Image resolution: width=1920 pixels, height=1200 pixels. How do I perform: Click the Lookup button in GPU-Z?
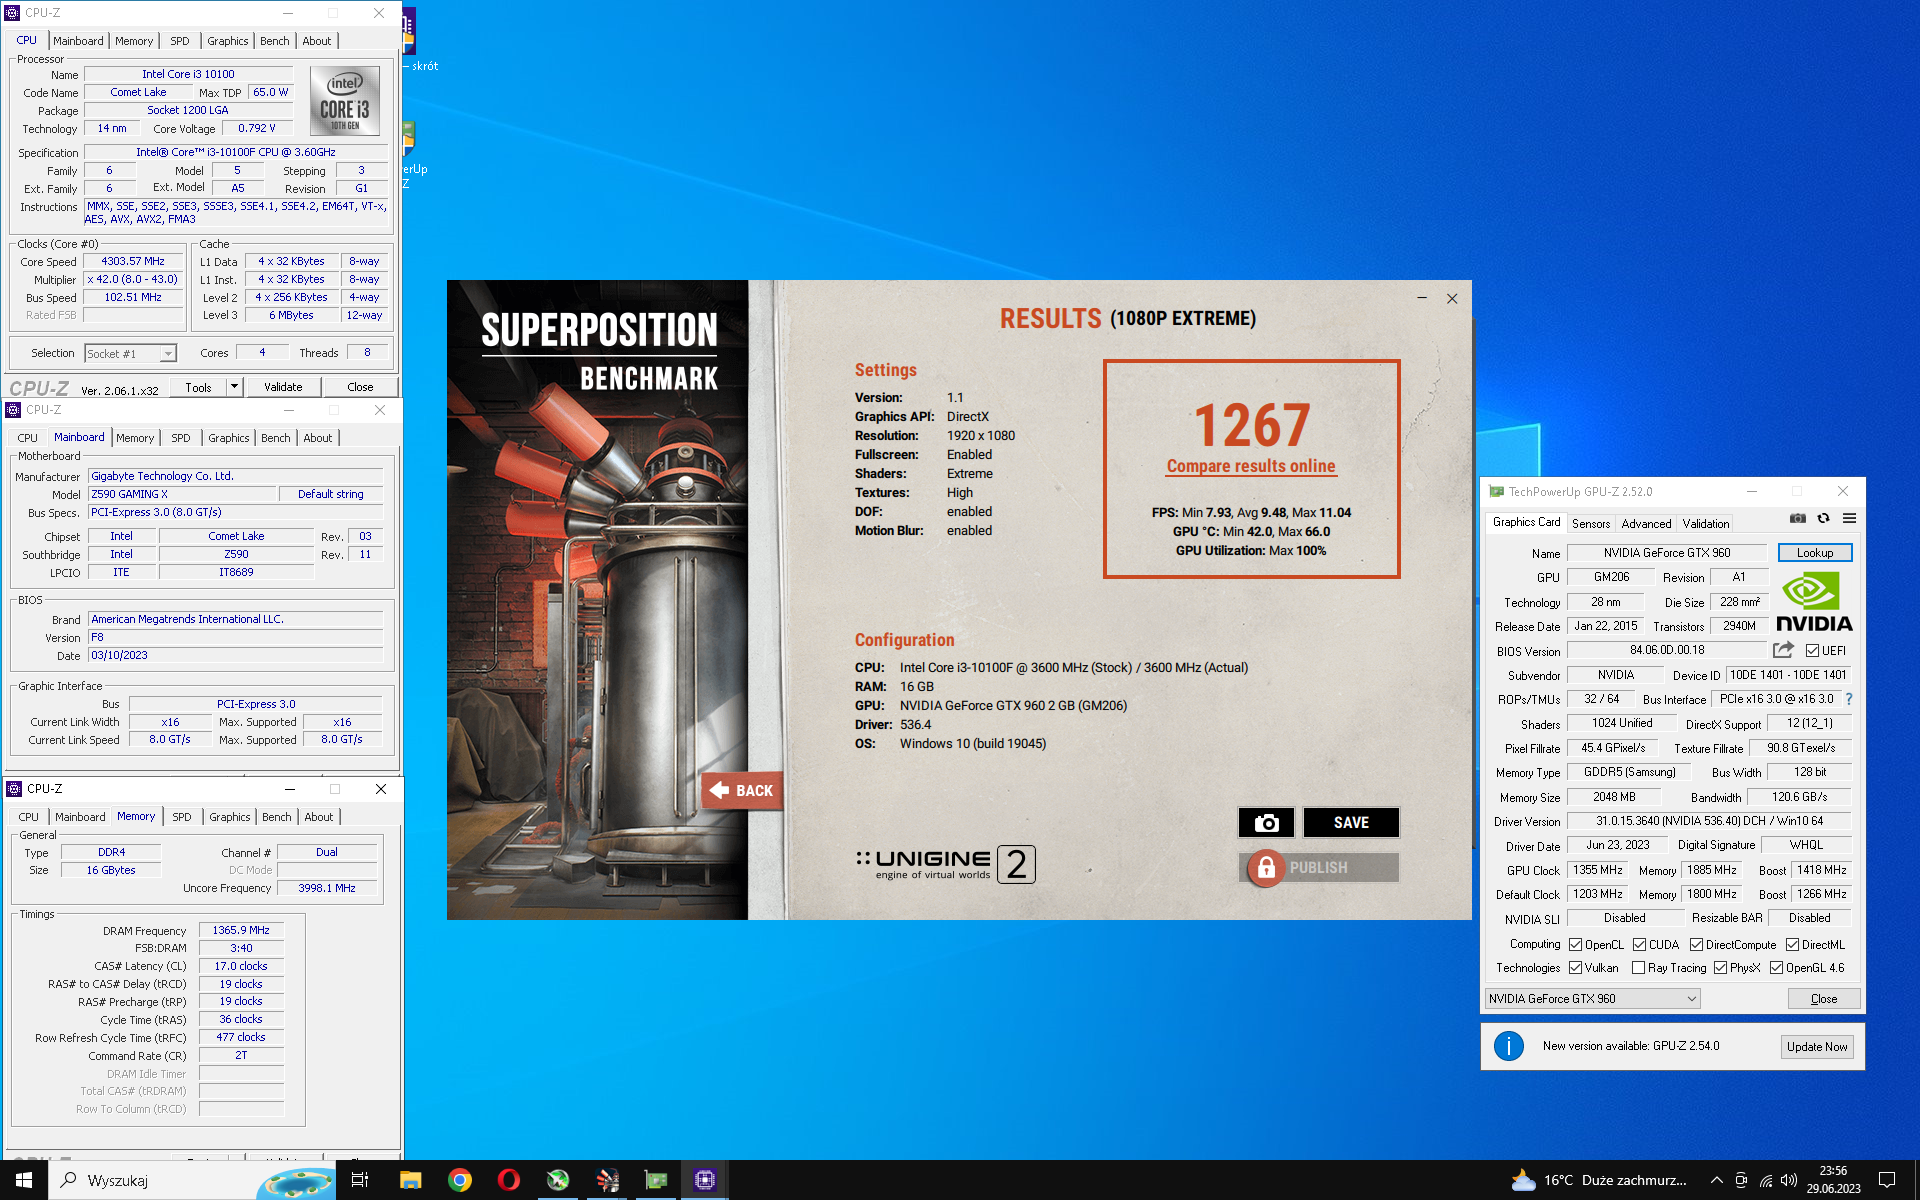point(1815,553)
